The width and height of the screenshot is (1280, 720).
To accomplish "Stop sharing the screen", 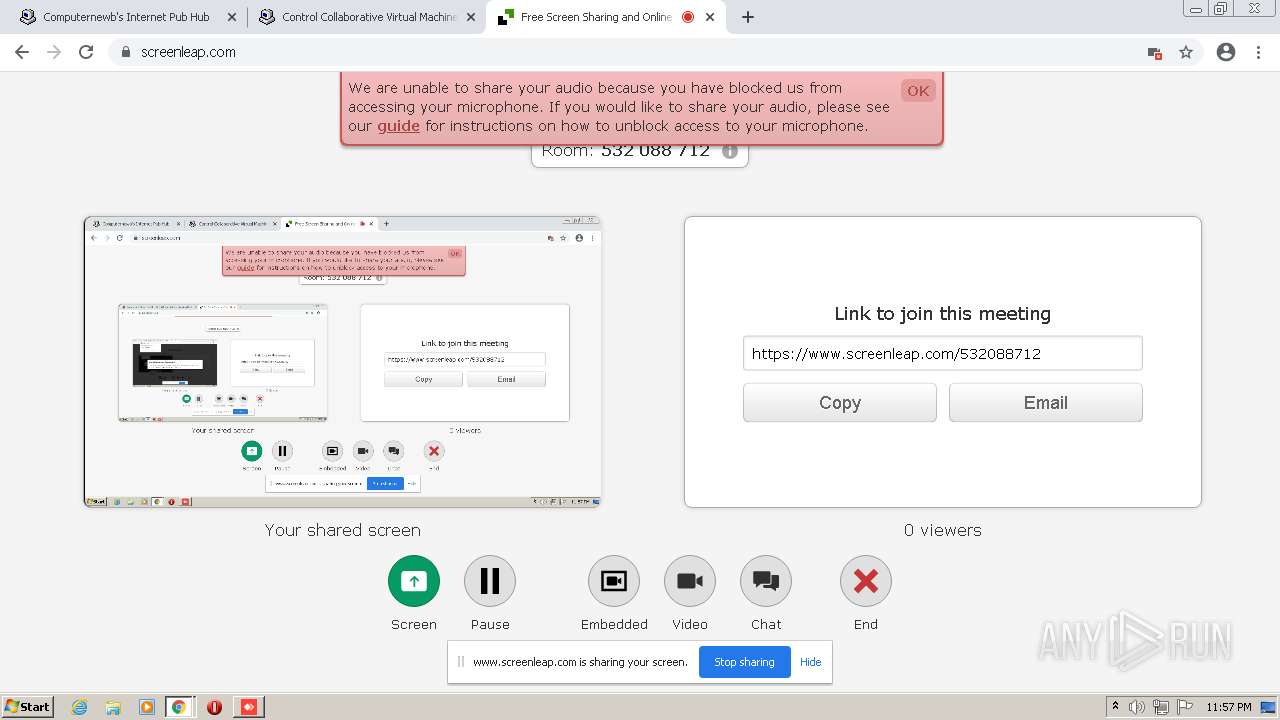I will (744, 662).
